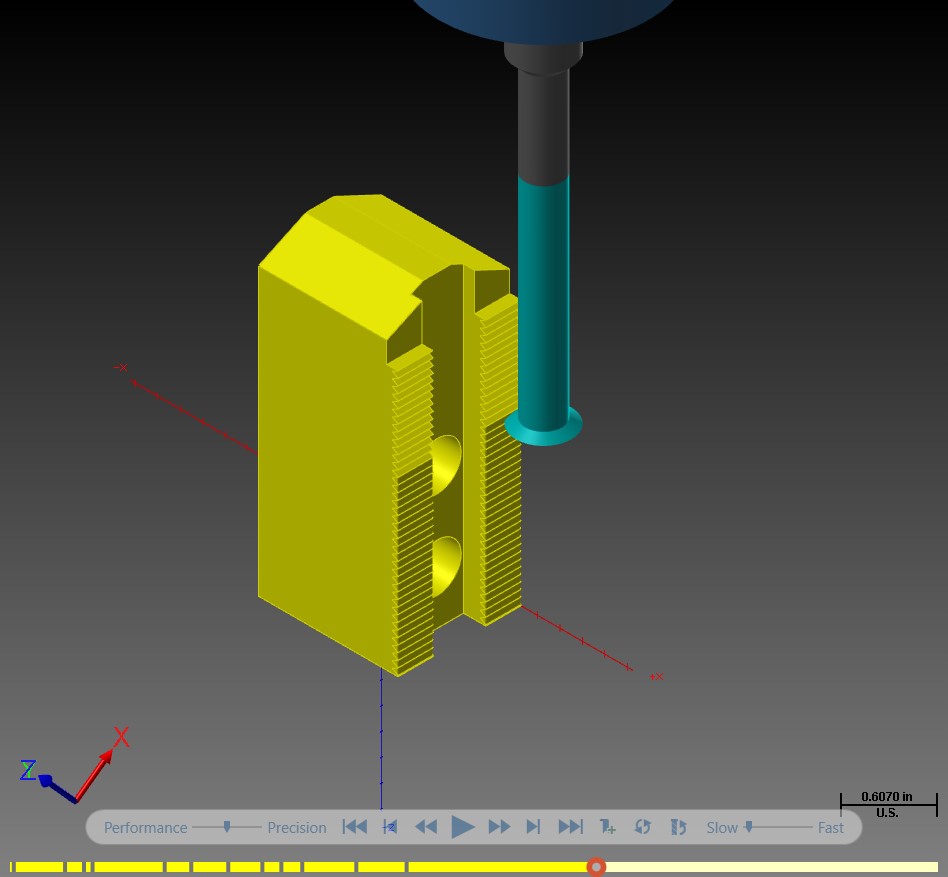
Task: Toggle the loop playback icon
Action: tap(643, 827)
